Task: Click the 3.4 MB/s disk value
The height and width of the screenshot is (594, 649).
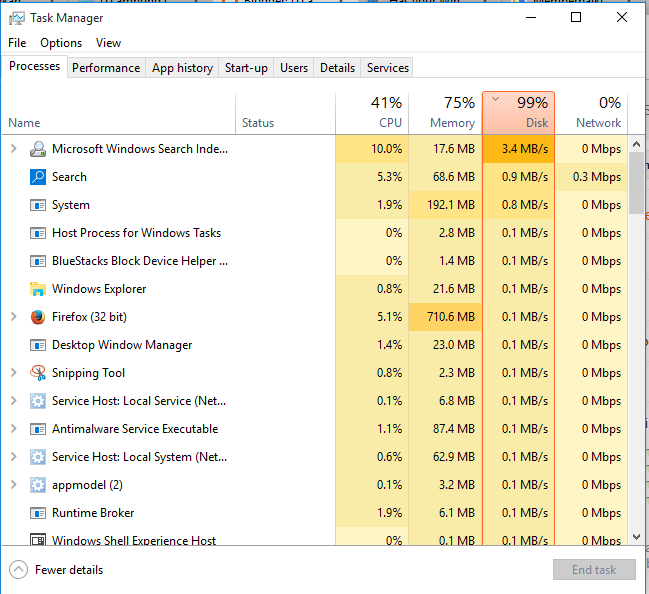Action: (525, 149)
